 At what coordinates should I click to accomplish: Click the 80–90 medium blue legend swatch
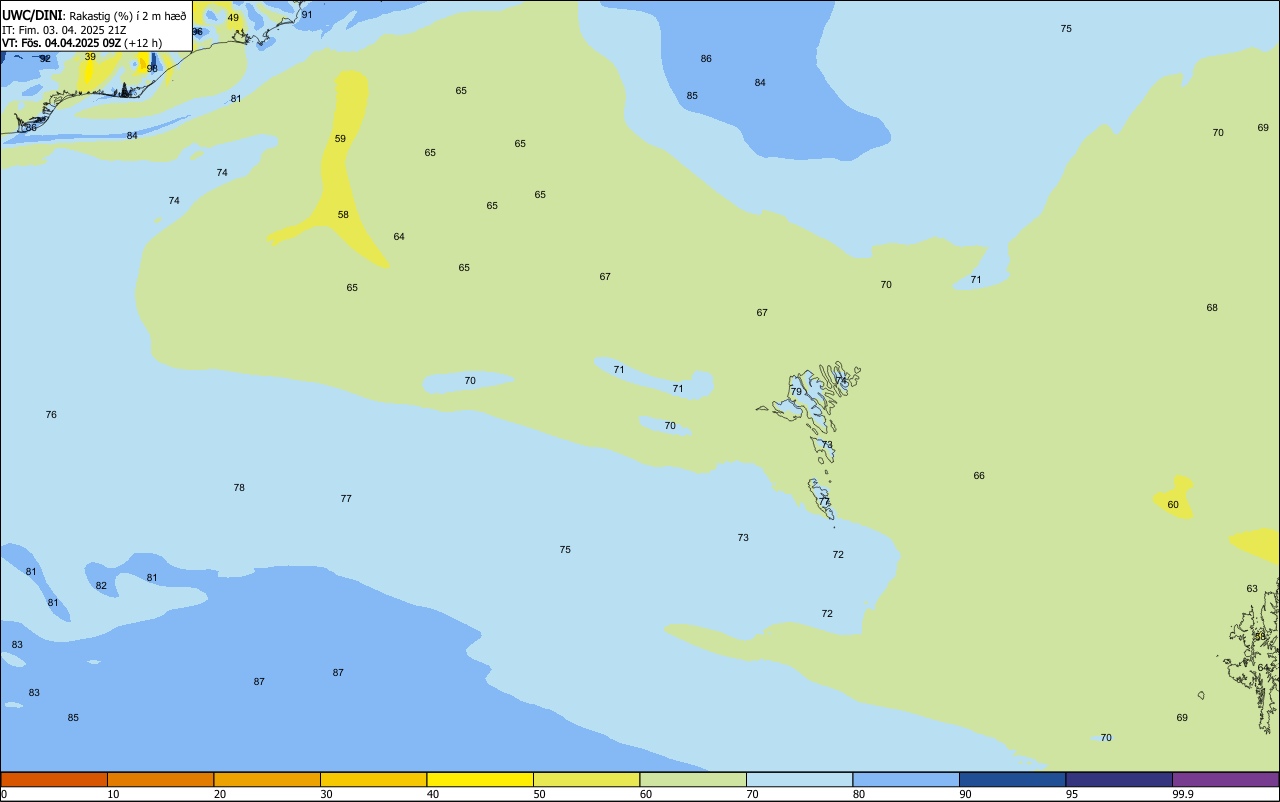coord(906,779)
